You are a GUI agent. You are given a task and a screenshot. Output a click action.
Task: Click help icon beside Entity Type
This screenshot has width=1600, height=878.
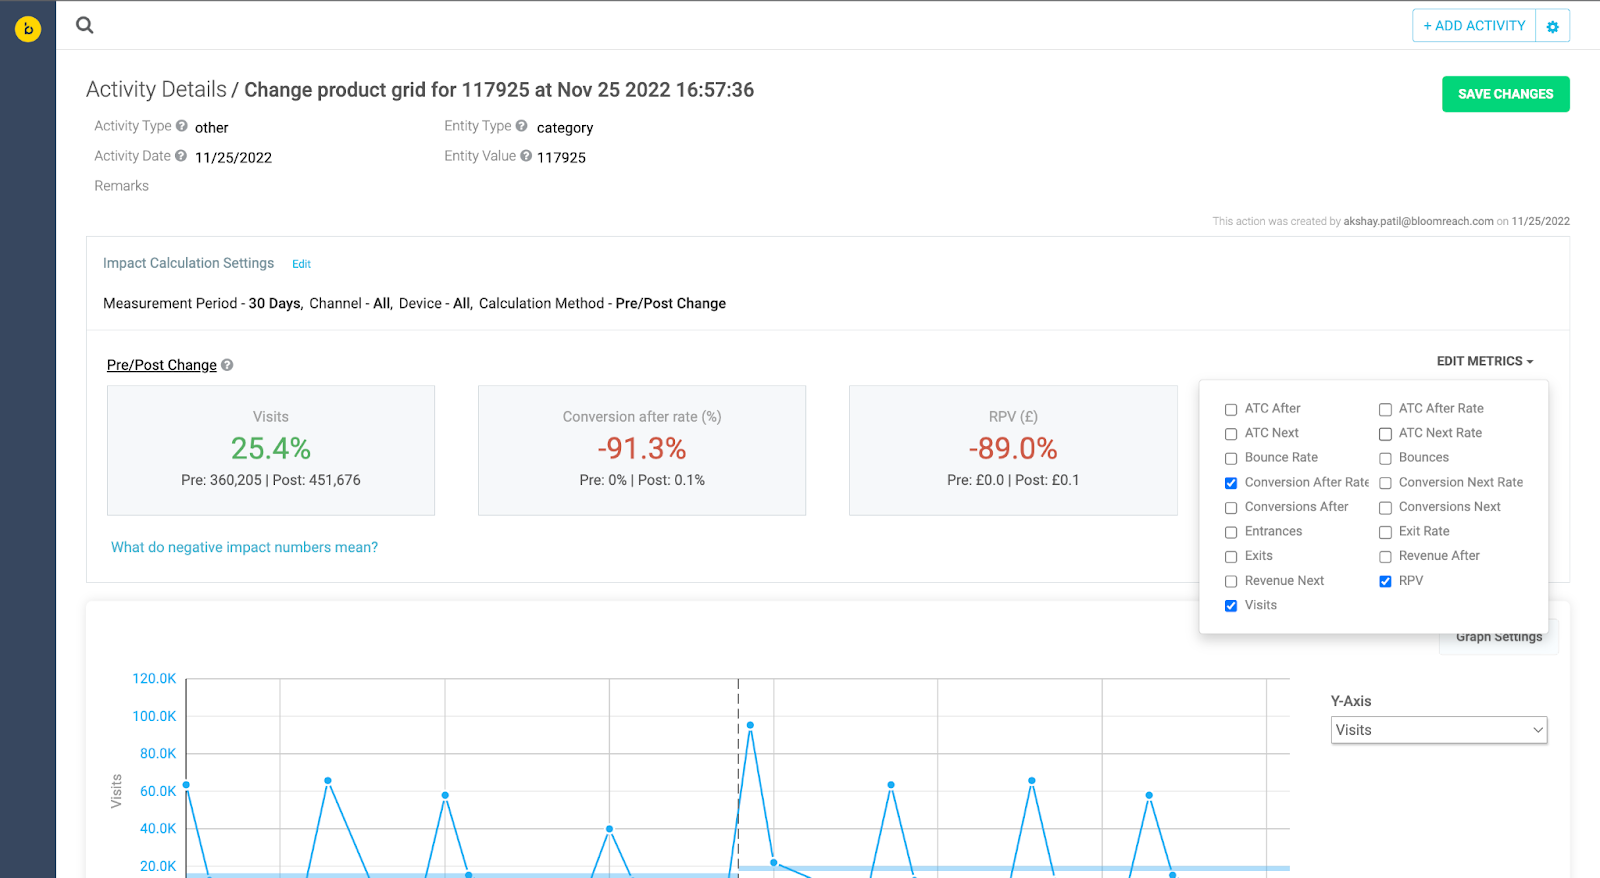coord(521,126)
